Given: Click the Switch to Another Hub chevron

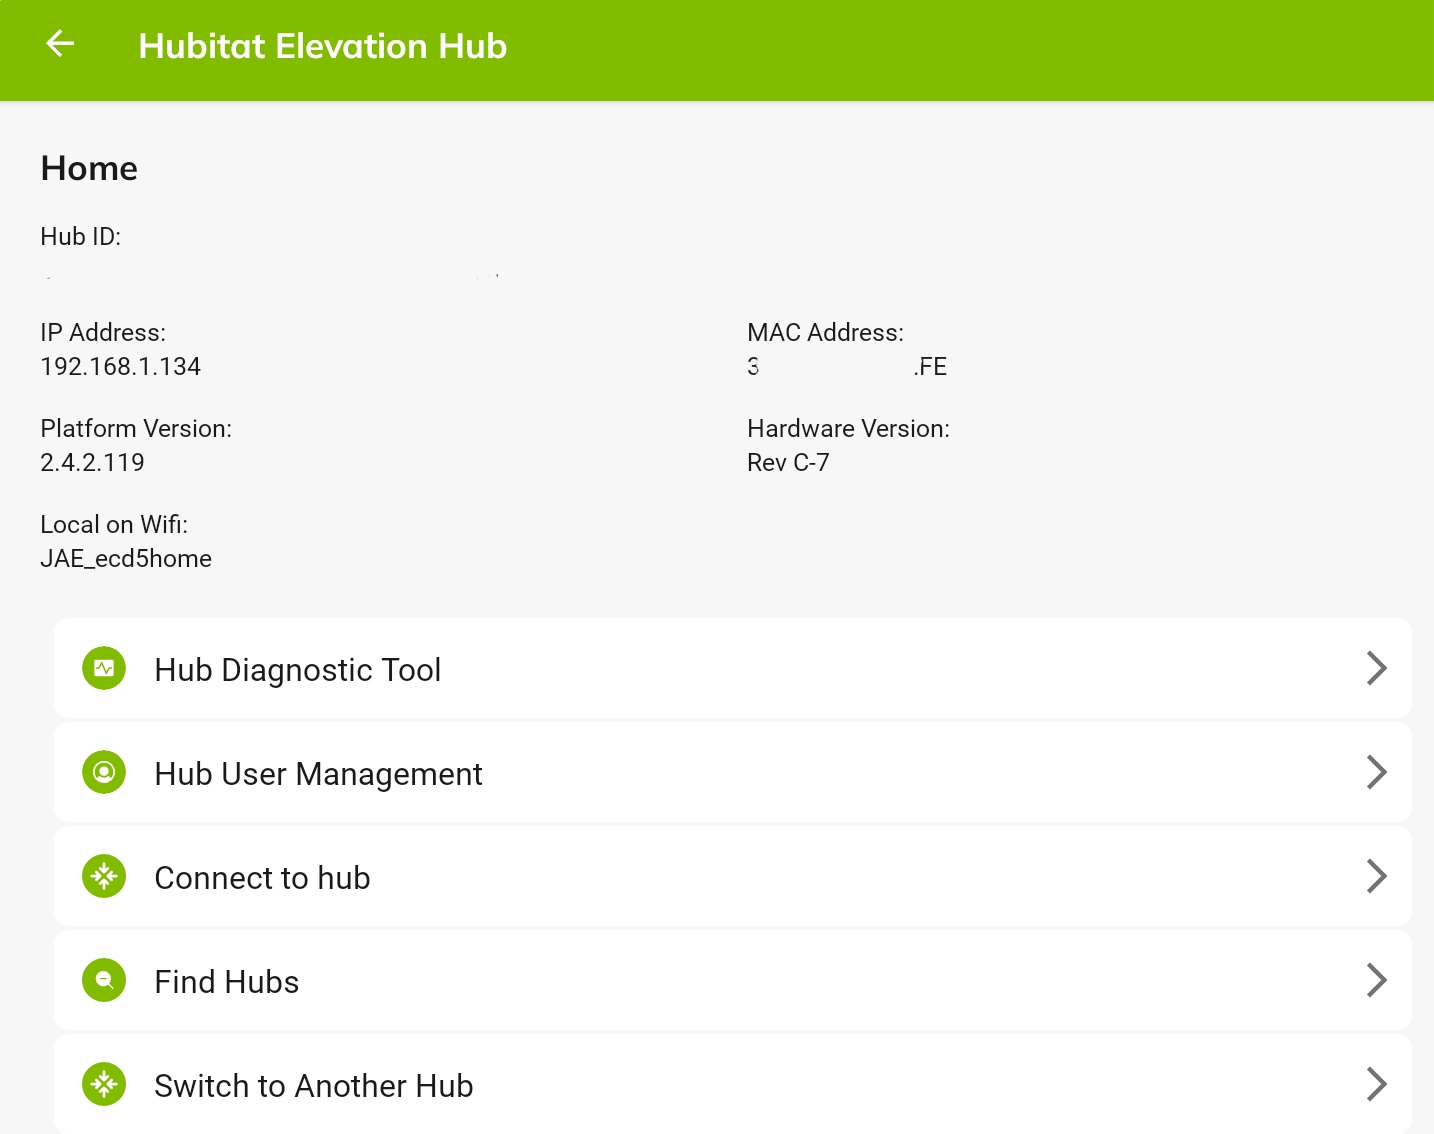Looking at the screenshot, I should 1377,1084.
